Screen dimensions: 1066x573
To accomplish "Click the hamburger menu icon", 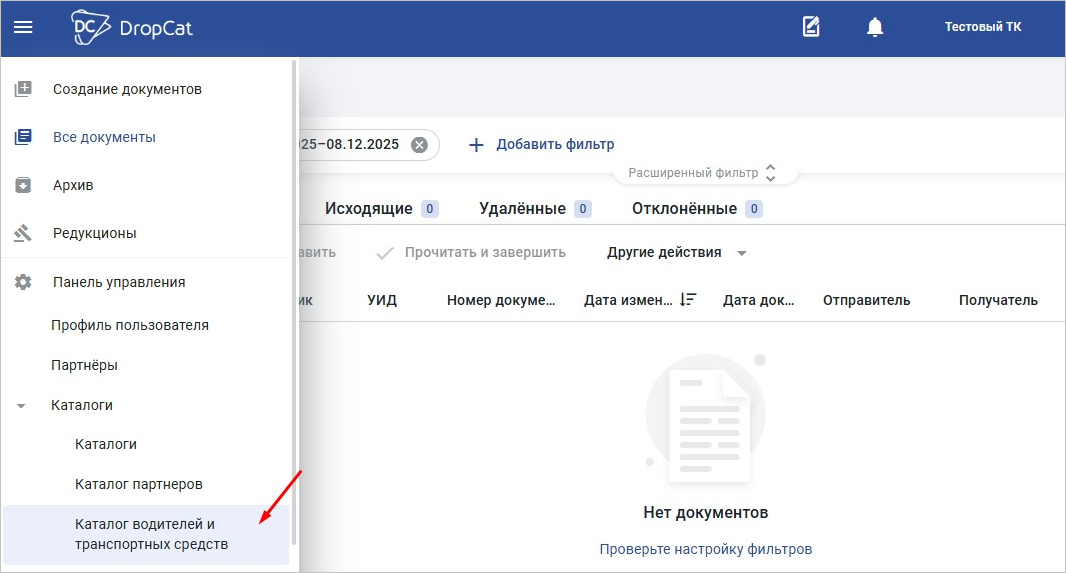I will tap(23, 28).
